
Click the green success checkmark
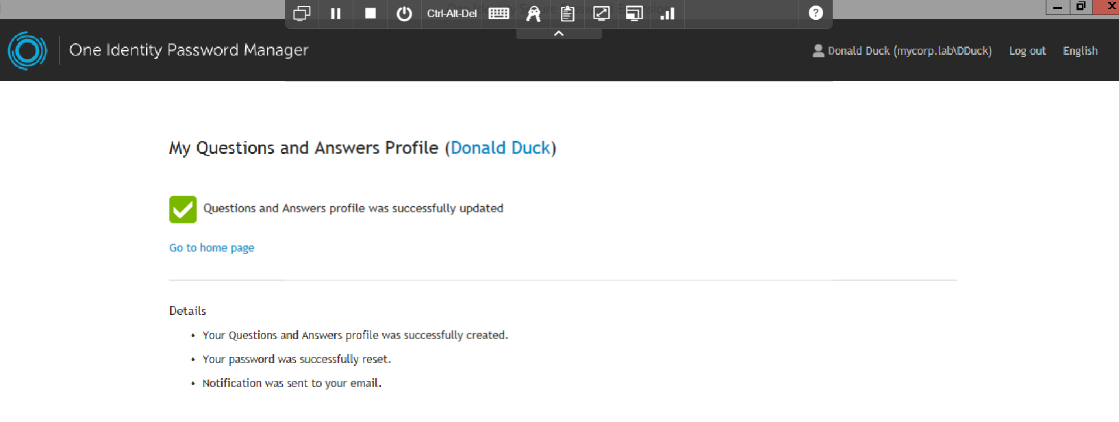(x=183, y=209)
